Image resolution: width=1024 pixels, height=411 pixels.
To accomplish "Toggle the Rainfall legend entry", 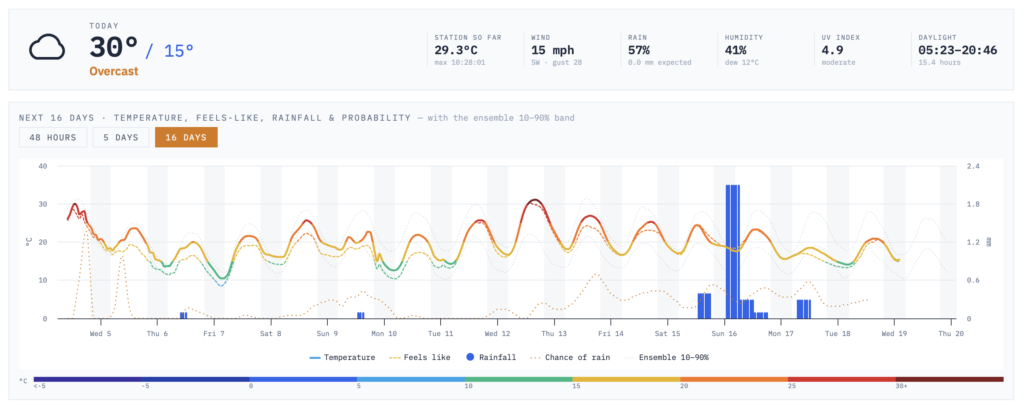I will click(490, 357).
